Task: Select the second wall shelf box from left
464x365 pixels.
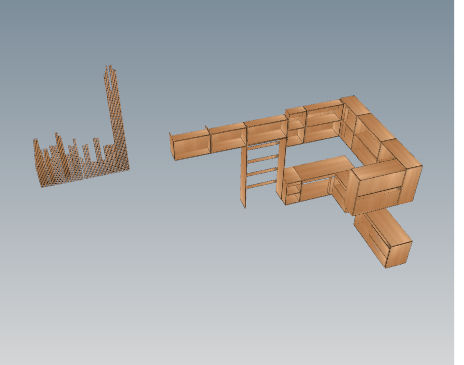Action: (227, 138)
